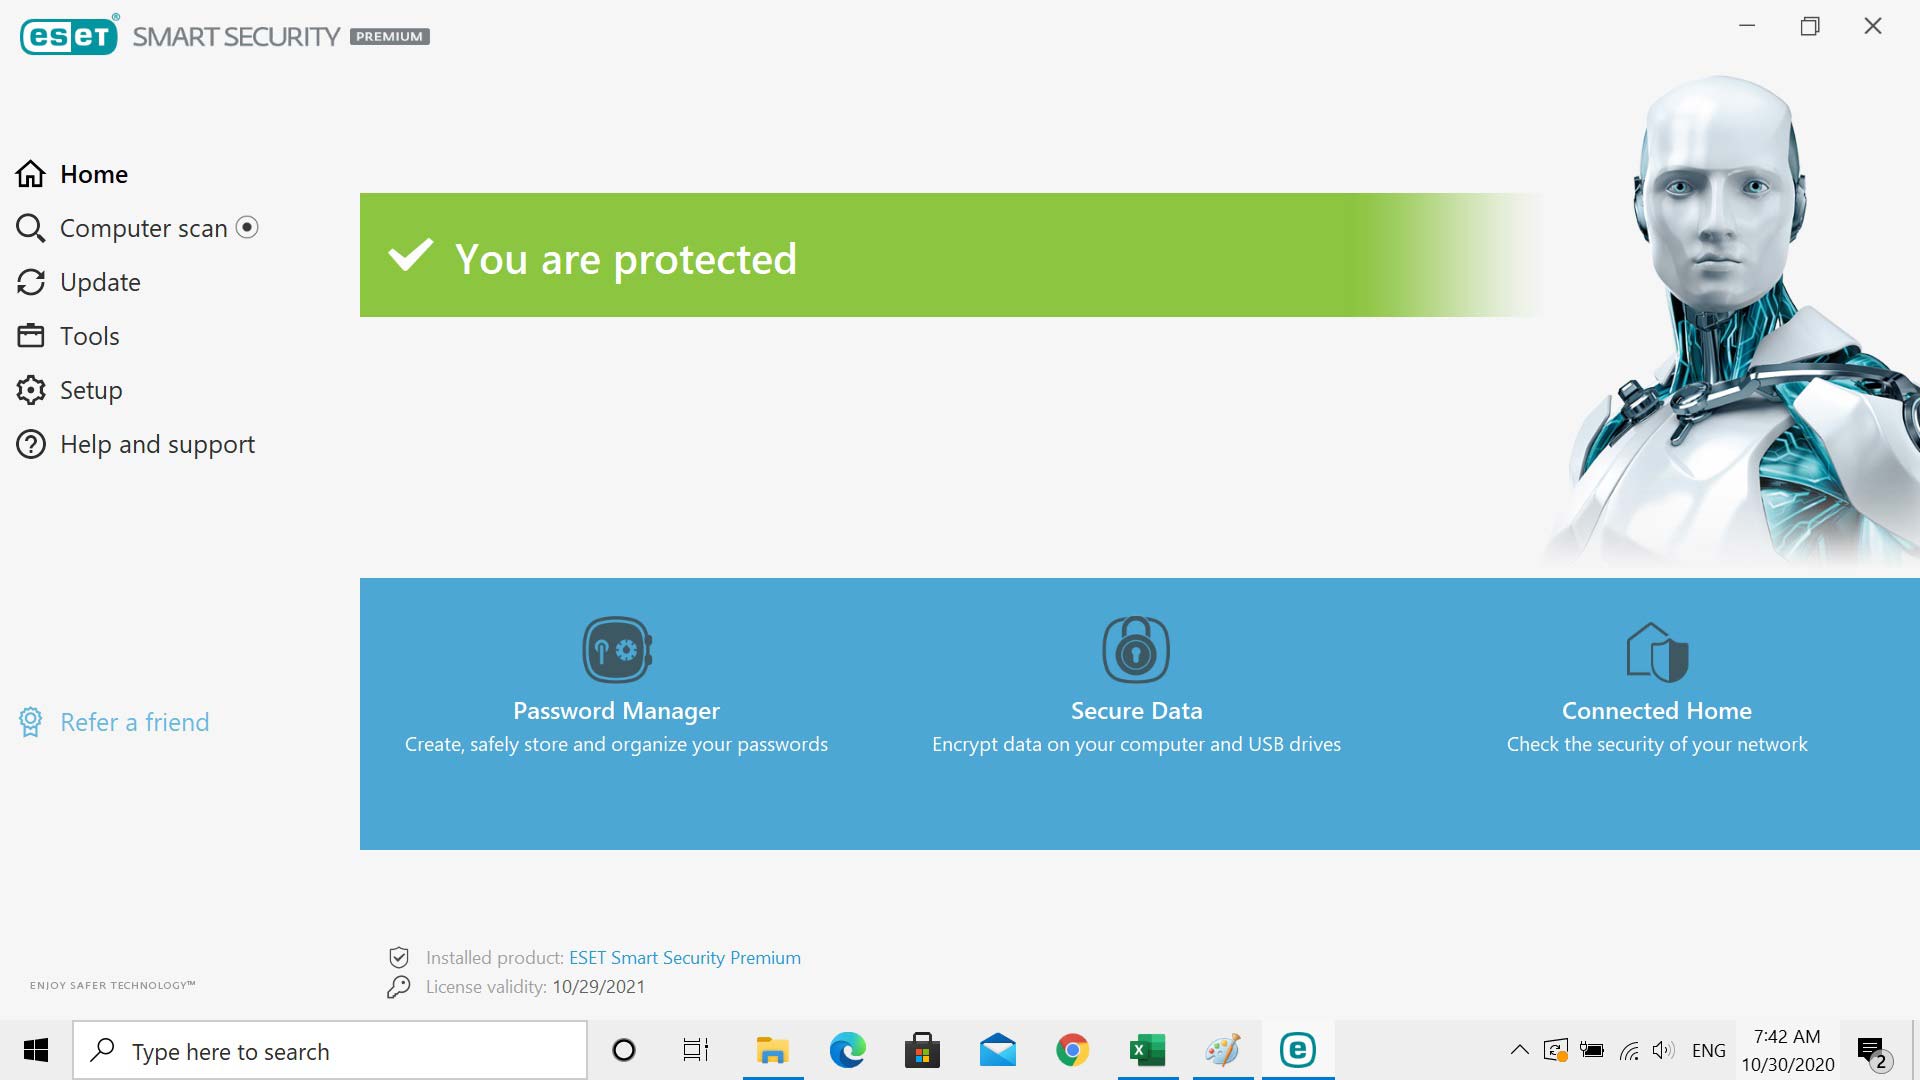Click the PREMIUM badge
This screenshot has width=1920, height=1080.
[x=390, y=37]
